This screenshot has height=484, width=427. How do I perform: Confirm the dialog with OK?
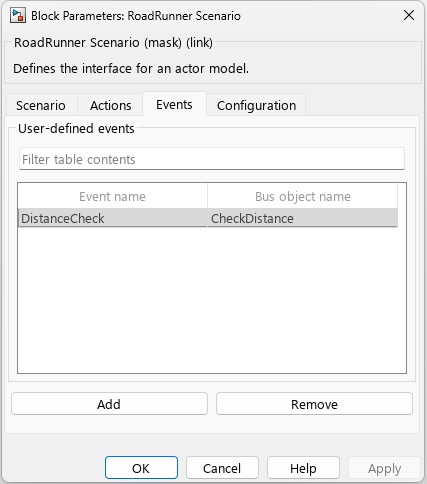tap(141, 468)
